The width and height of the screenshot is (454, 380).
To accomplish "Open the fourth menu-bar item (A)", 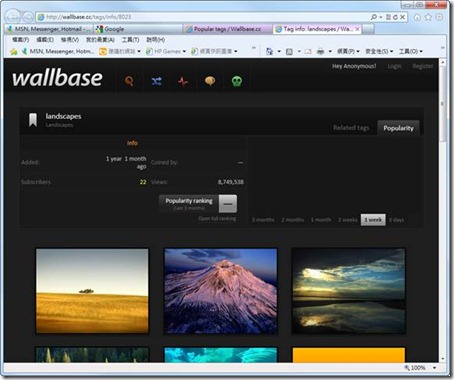I will (100, 40).
